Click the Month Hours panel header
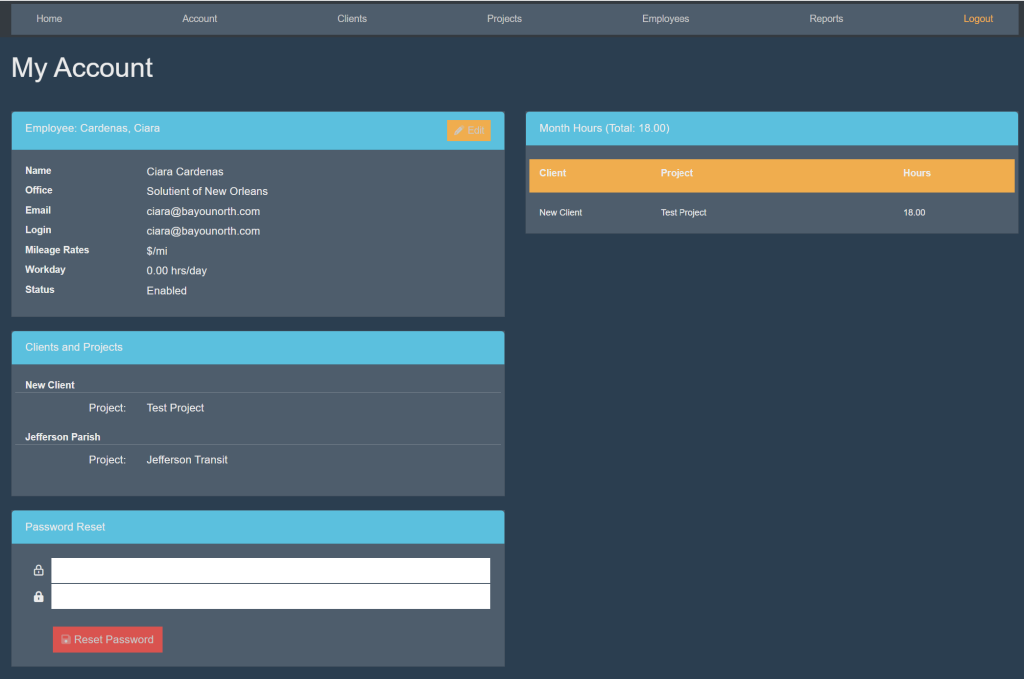 point(771,128)
